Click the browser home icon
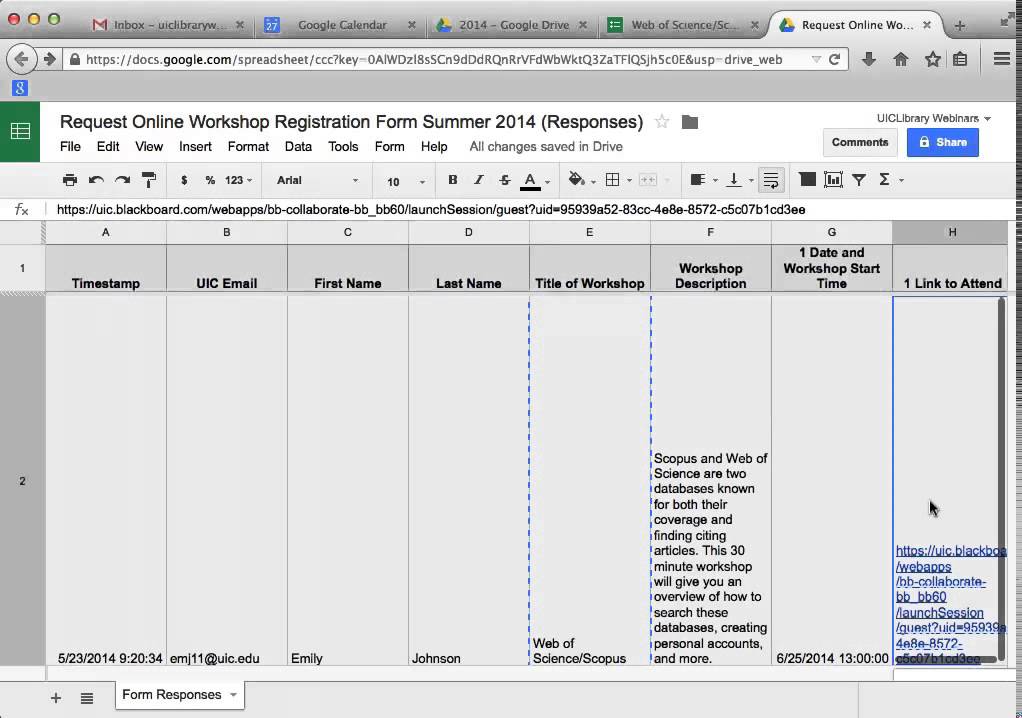The width and height of the screenshot is (1022, 718). (901, 59)
